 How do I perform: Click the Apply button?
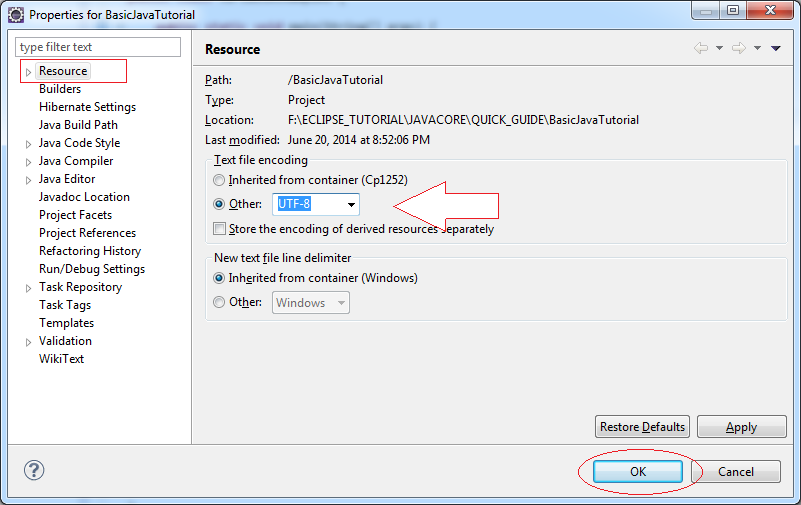pyautogui.click(x=741, y=427)
